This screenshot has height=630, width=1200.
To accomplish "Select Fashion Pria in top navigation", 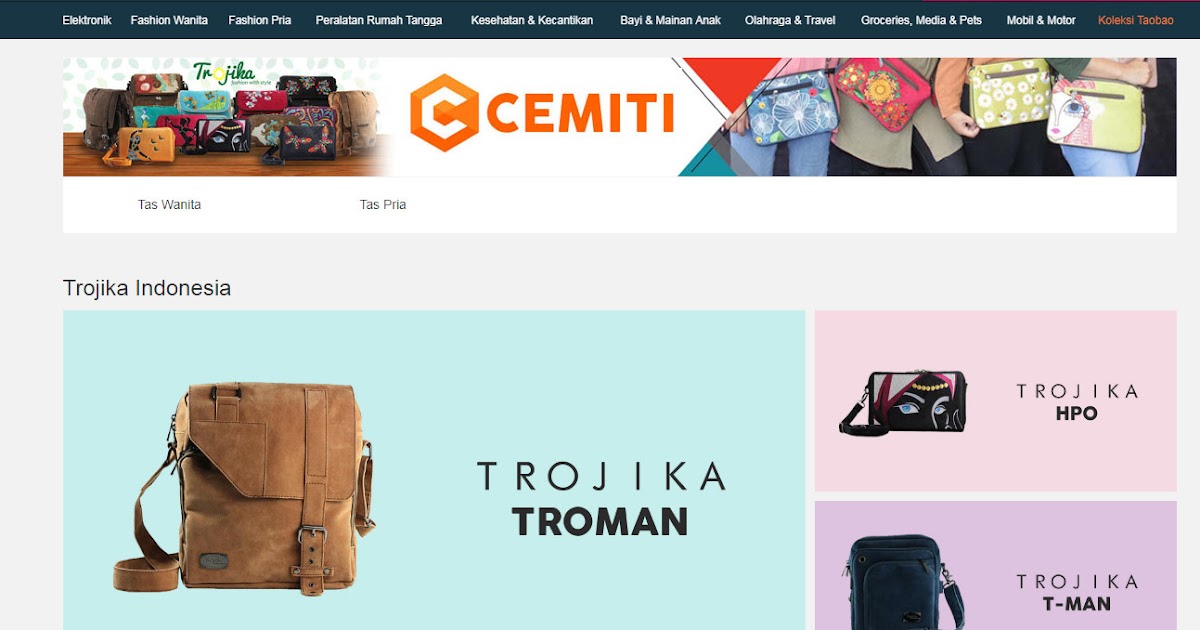I will click(x=260, y=20).
